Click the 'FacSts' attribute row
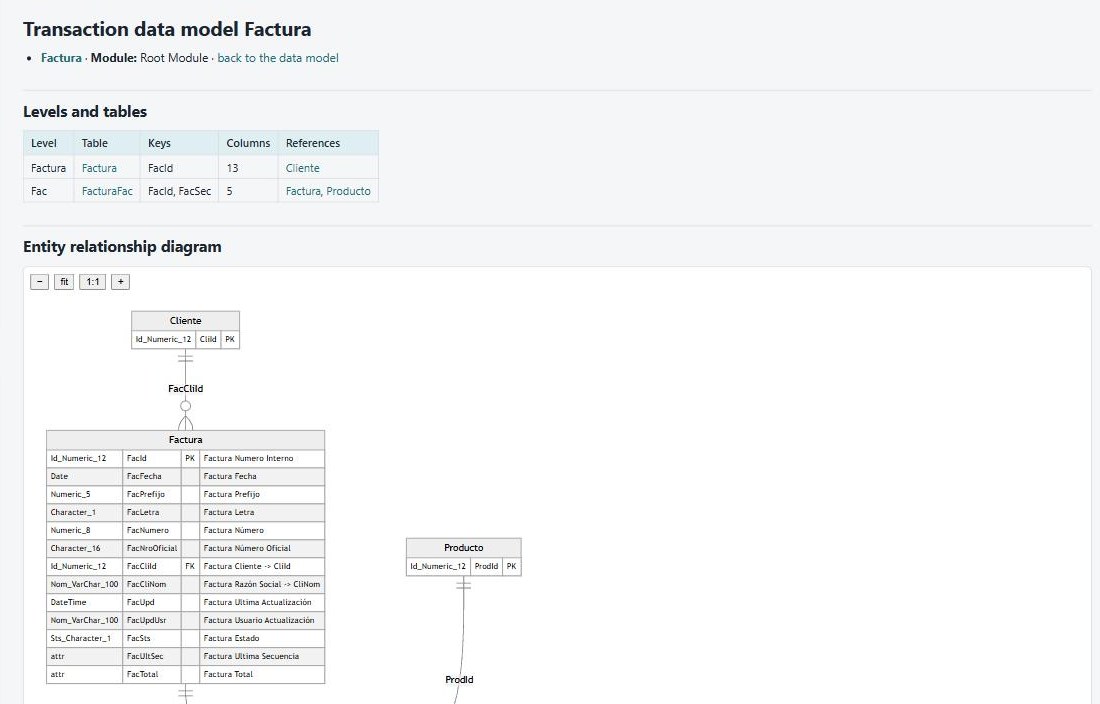 (185, 638)
